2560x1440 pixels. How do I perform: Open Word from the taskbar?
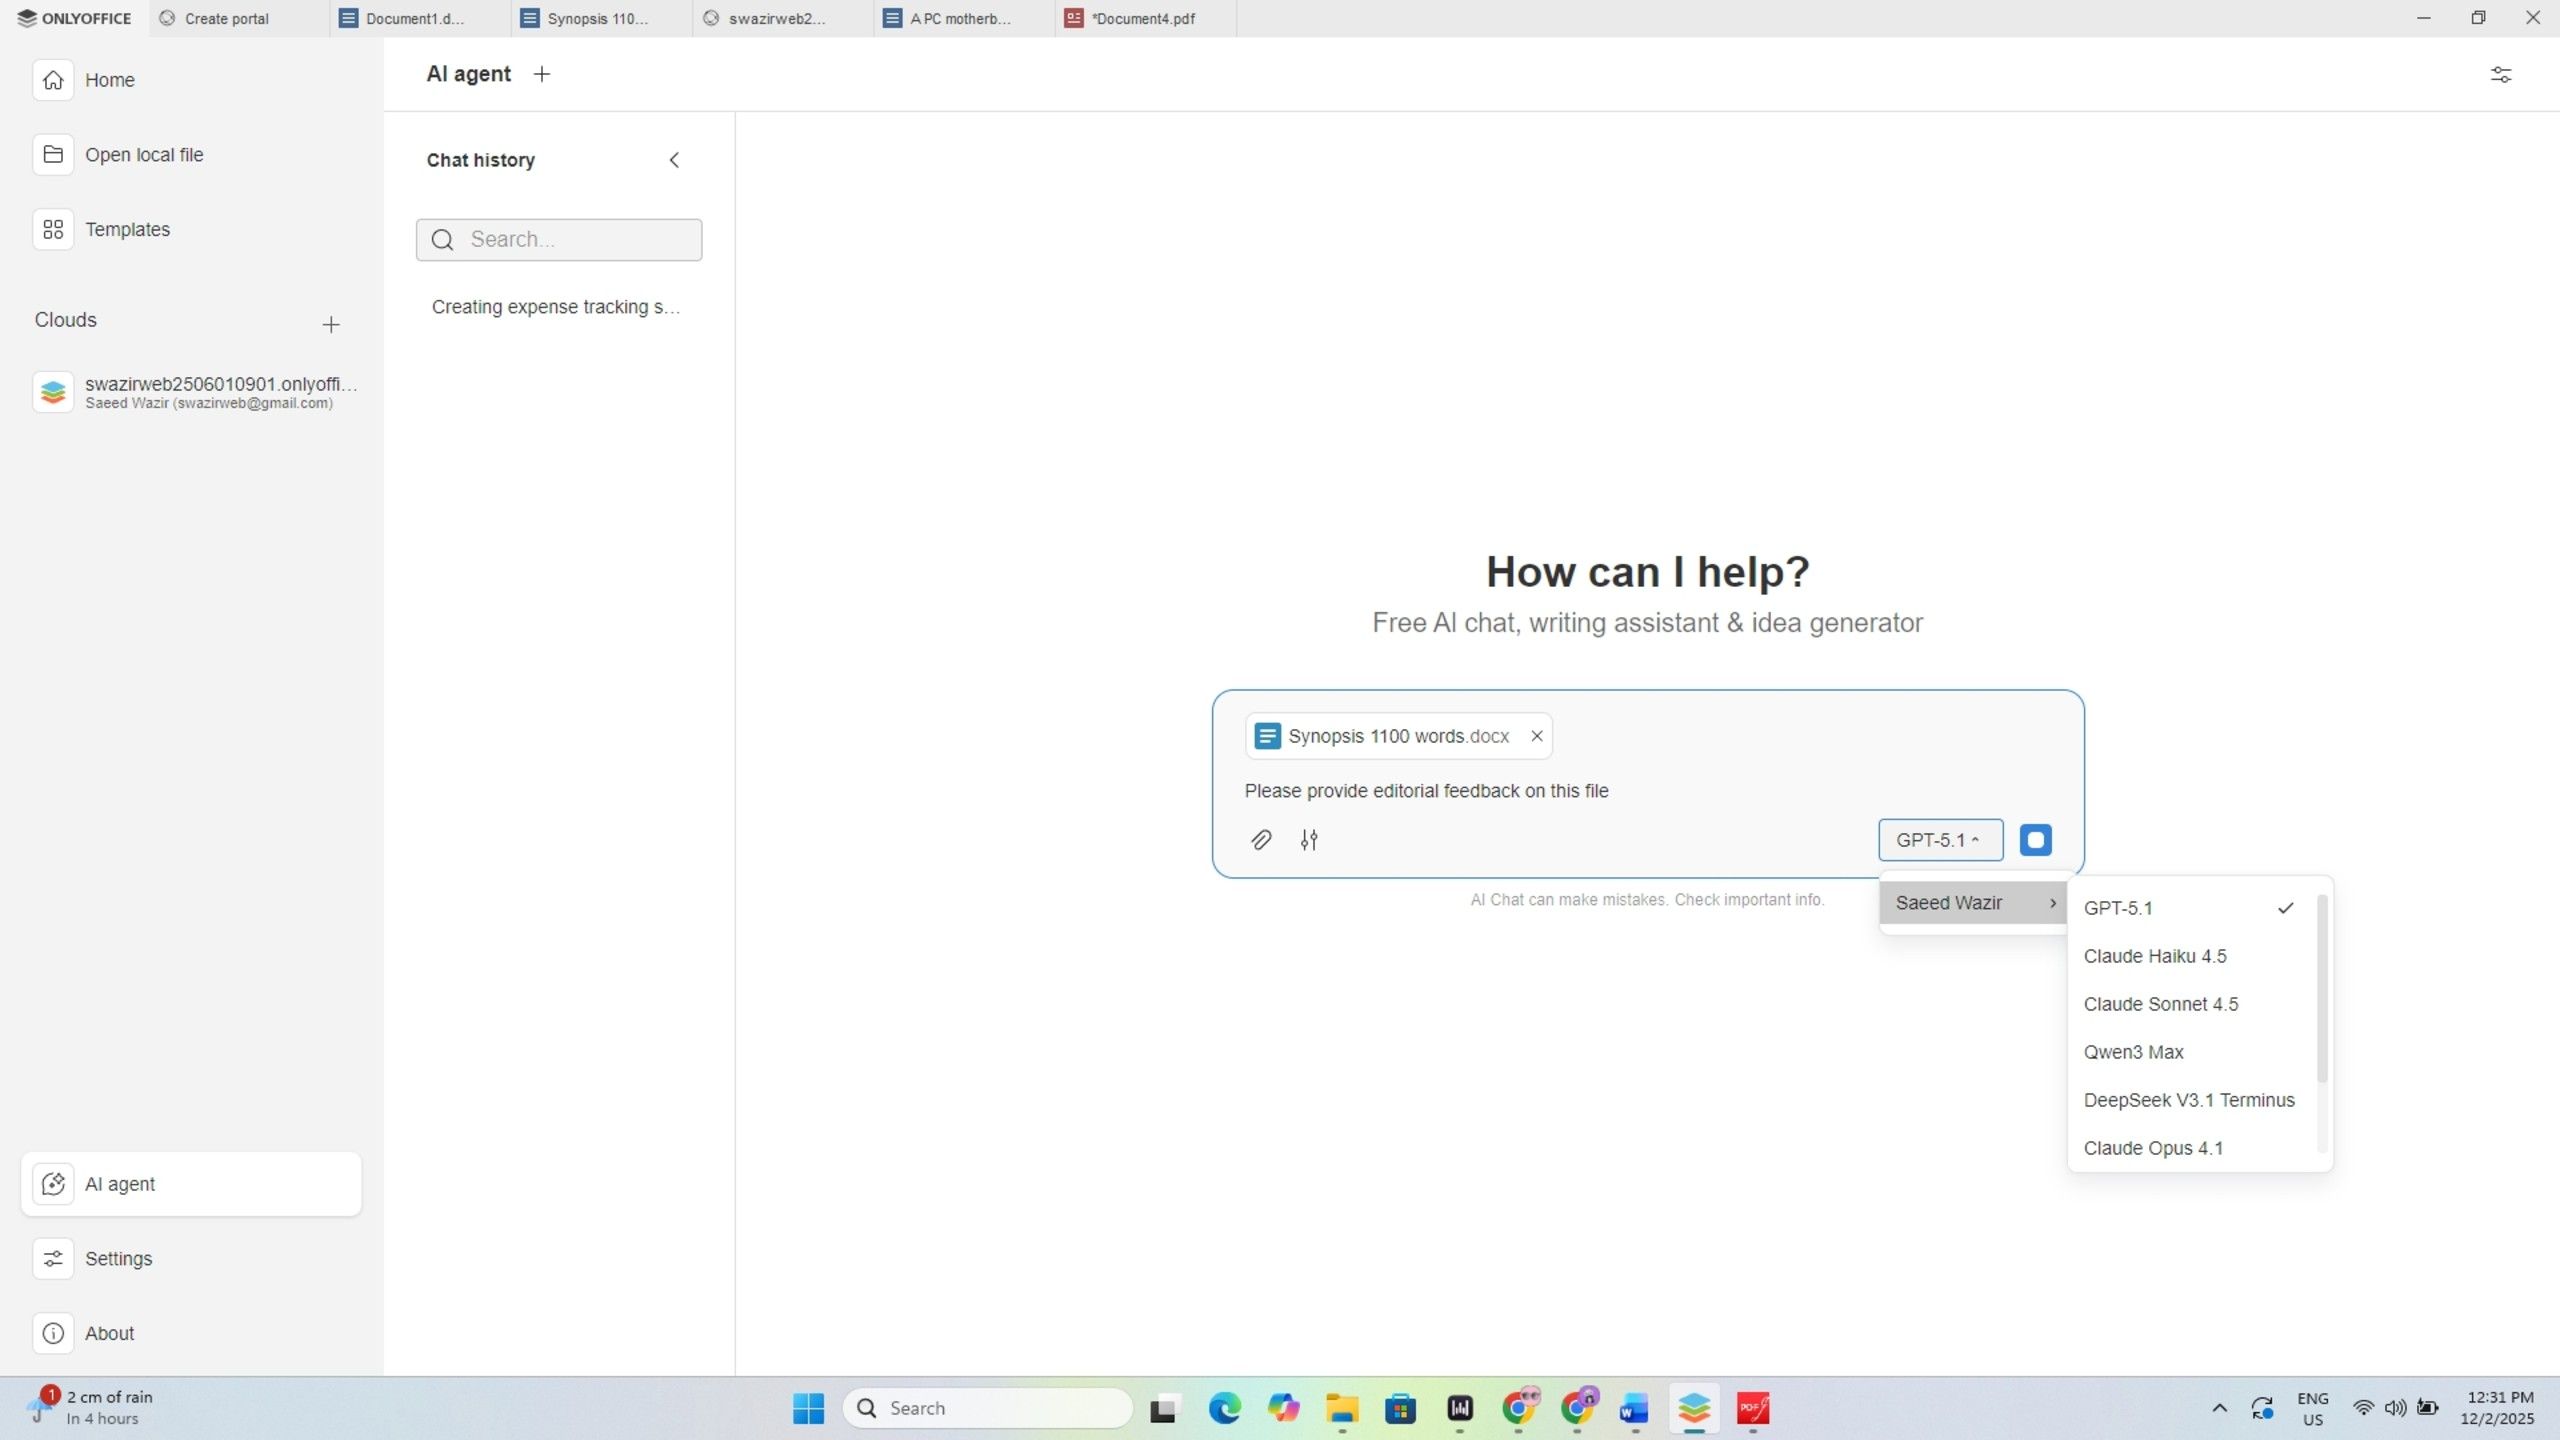coord(1634,1408)
